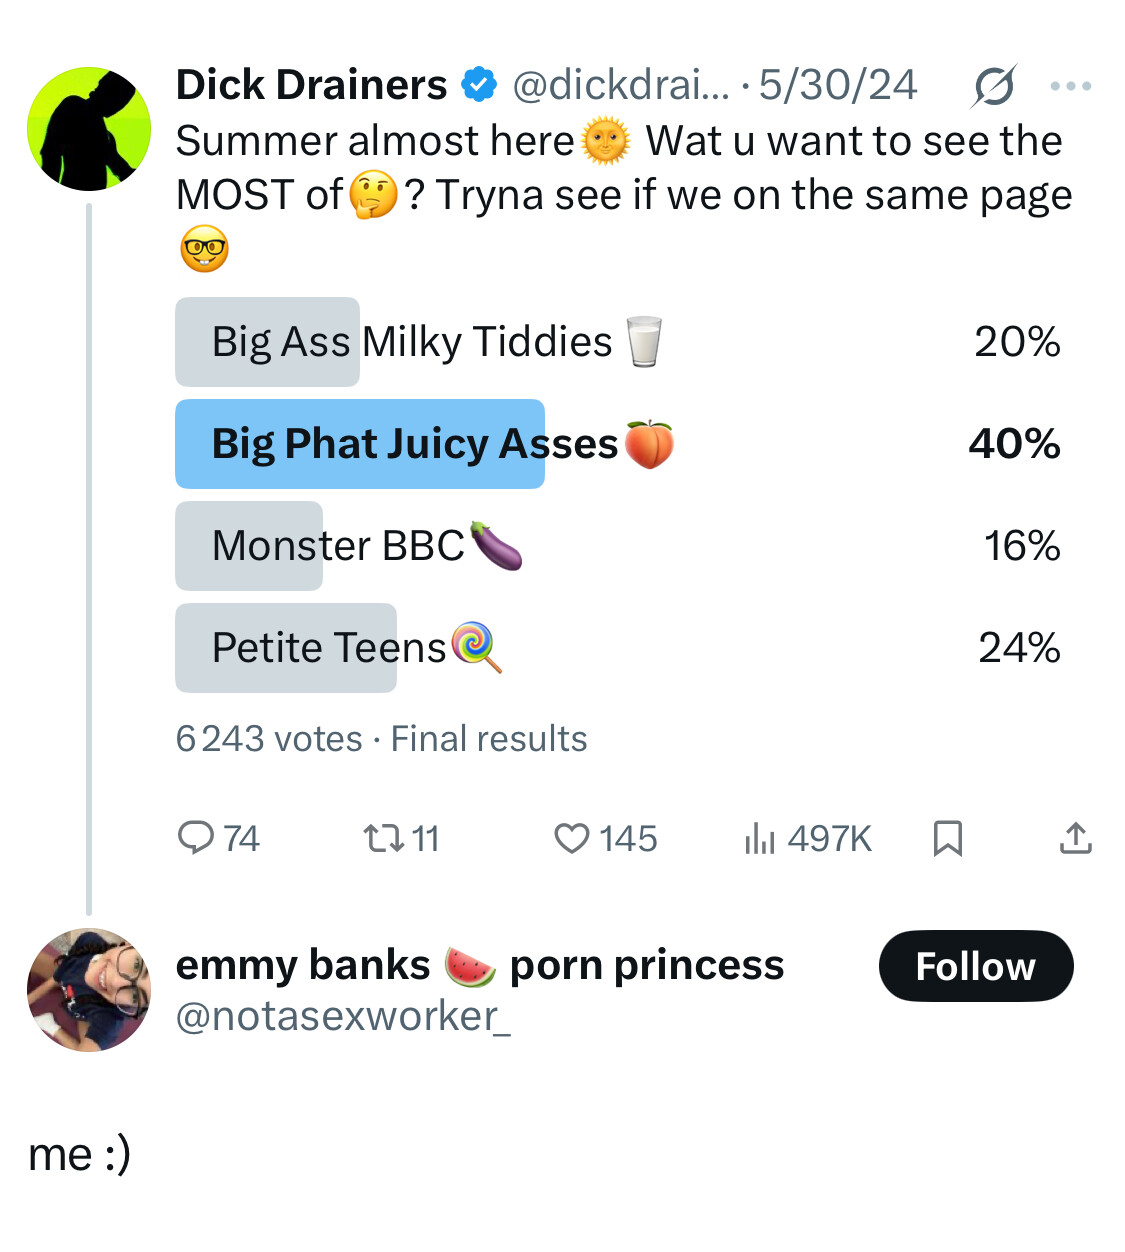The image size is (1125, 1252).
Task: Click the silhouette profile avatar
Action: (x=89, y=128)
